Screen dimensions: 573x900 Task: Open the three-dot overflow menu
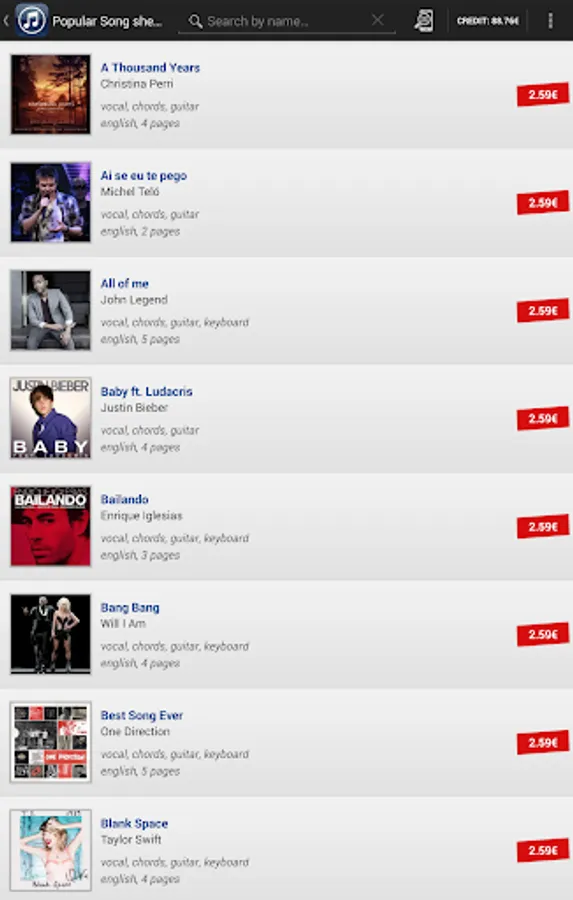click(550, 21)
